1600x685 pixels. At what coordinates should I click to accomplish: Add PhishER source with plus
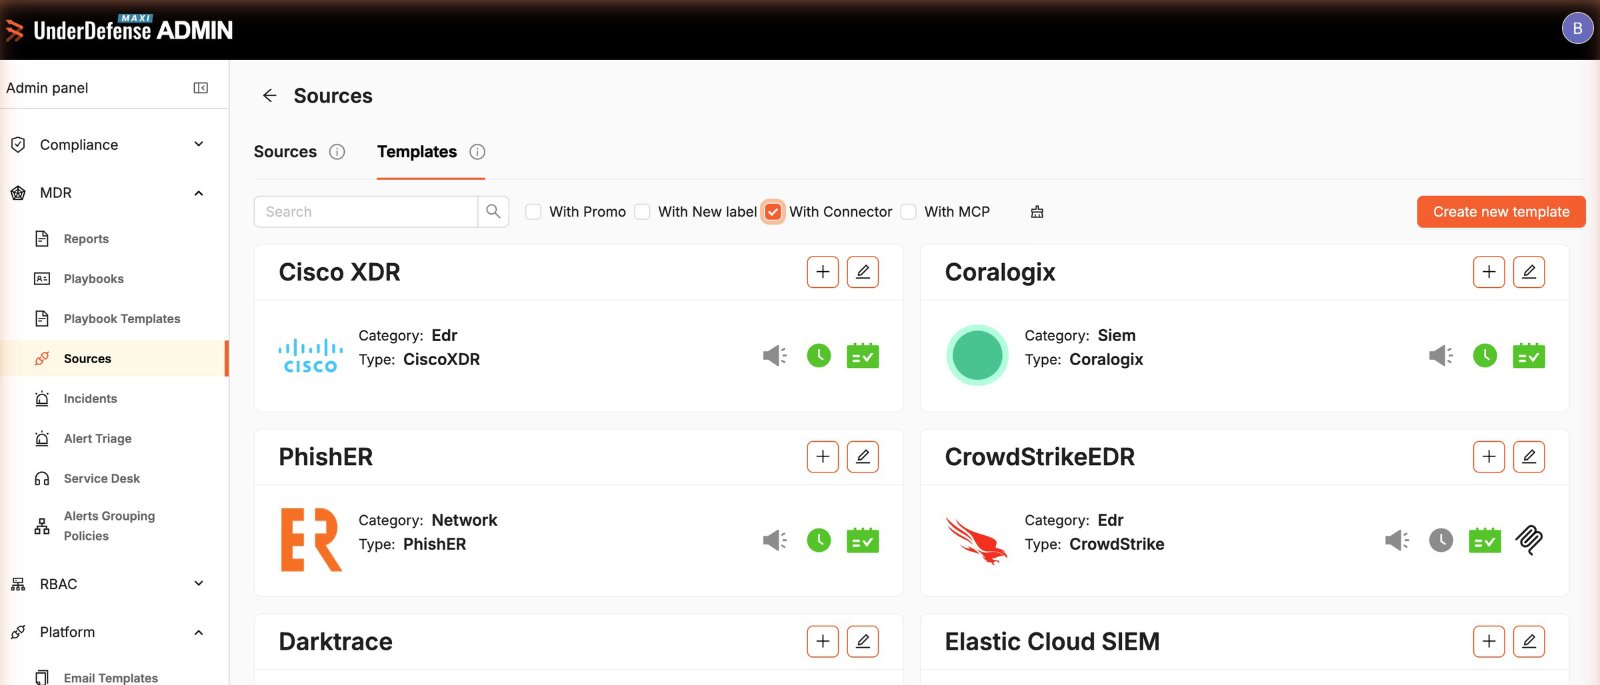823,457
